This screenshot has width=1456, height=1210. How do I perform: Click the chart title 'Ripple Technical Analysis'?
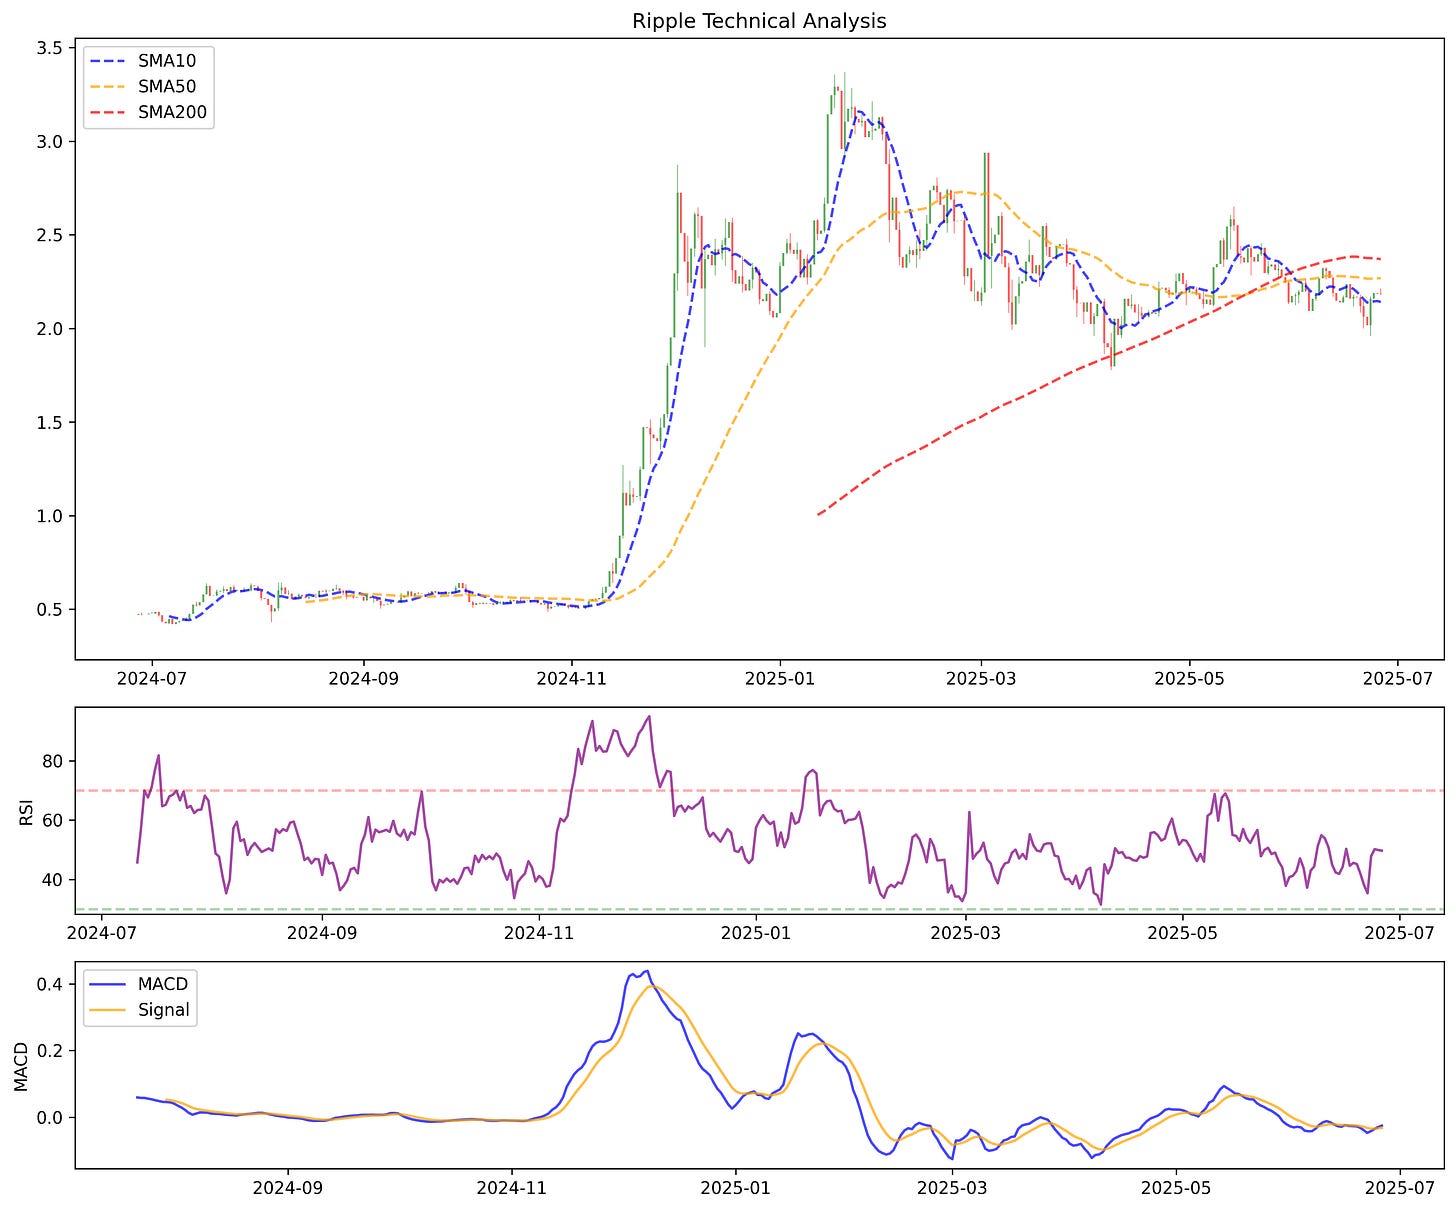759,21
